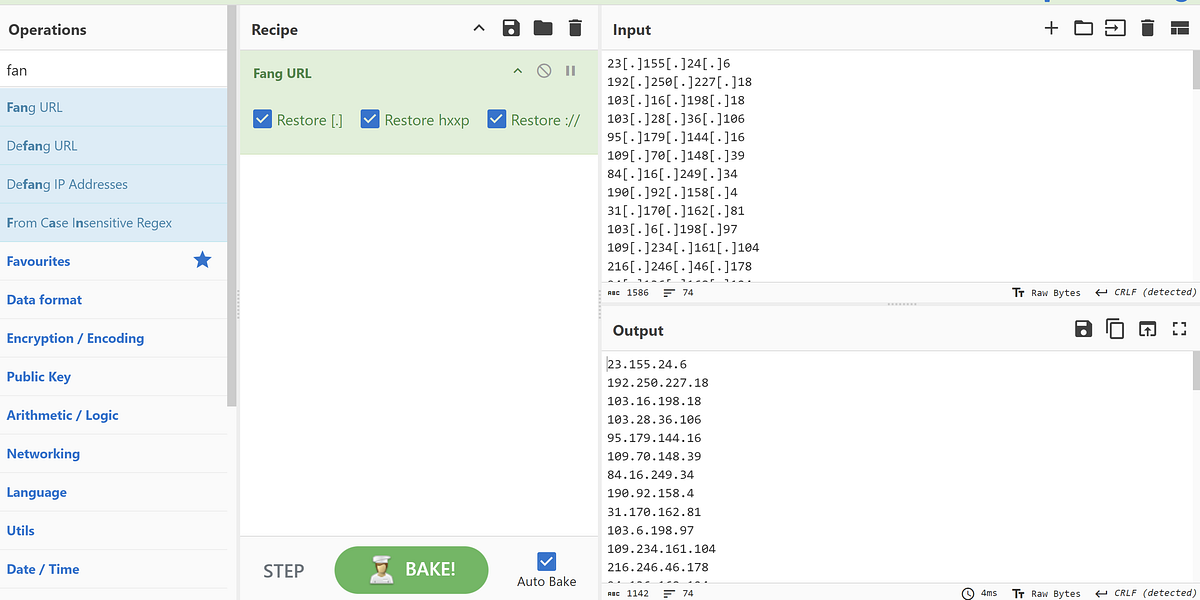The image size is (1200, 600).
Task: Open the Networking category
Action: [x=43, y=453]
